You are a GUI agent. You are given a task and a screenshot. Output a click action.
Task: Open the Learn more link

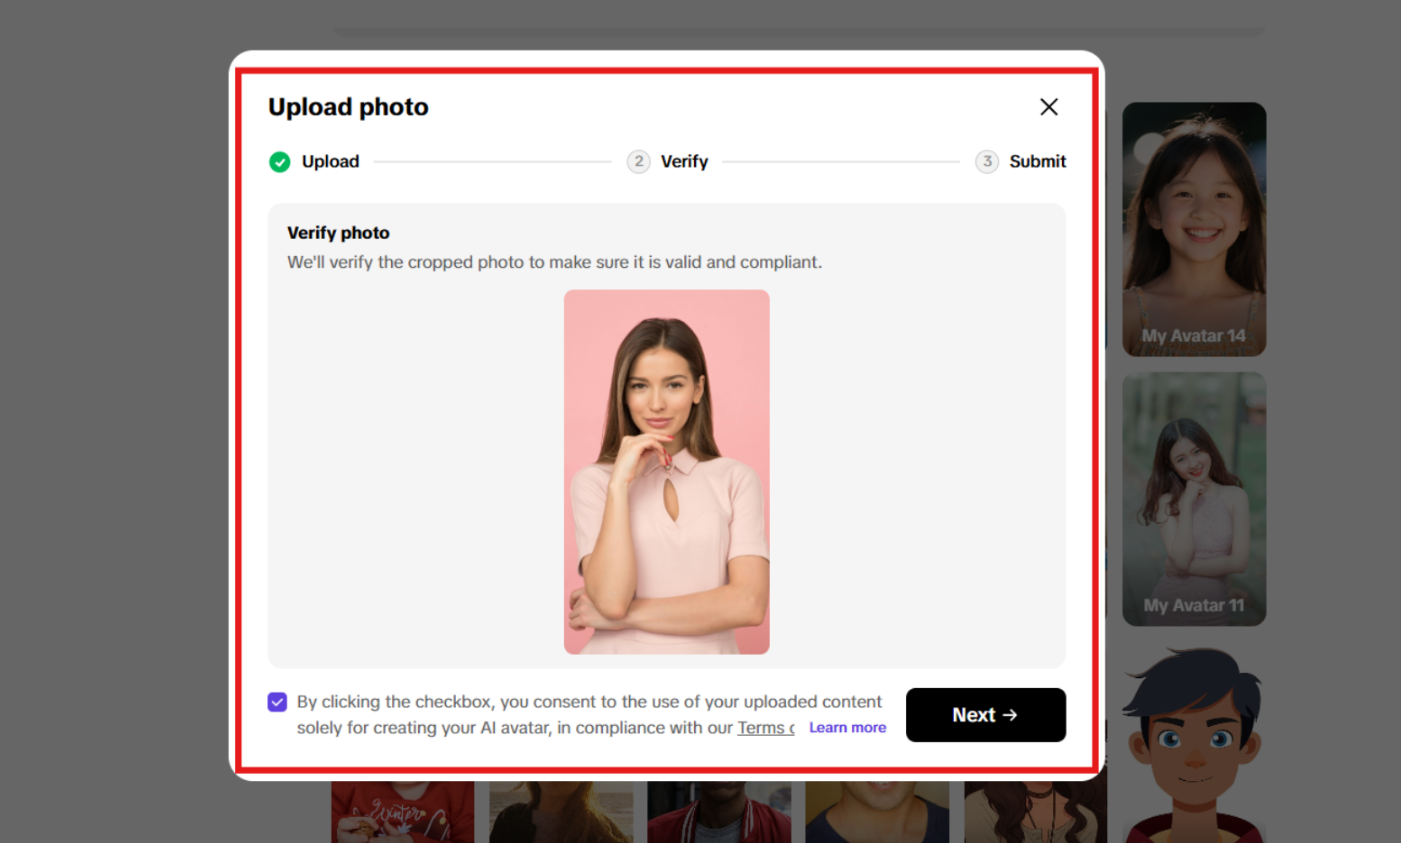coord(847,728)
